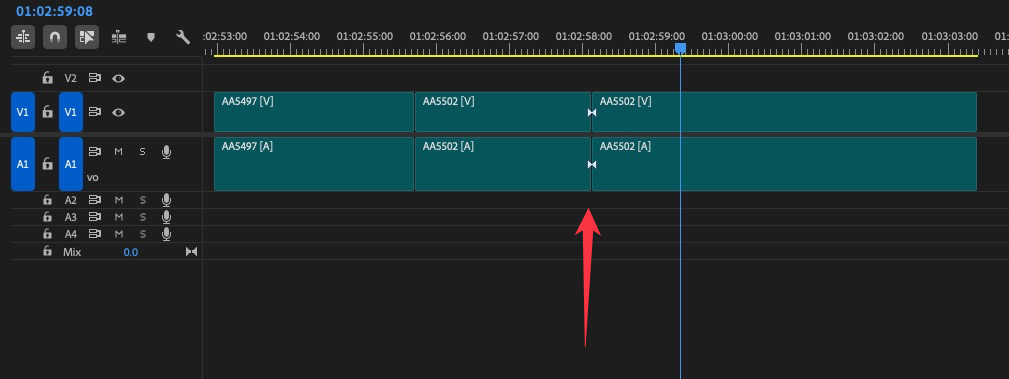Toggle Linked Selection button

tap(86, 37)
